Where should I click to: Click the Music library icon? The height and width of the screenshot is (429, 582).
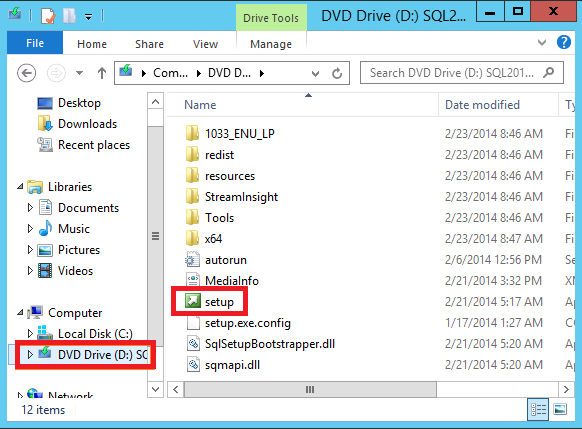pyautogui.click(x=45, y=228)
